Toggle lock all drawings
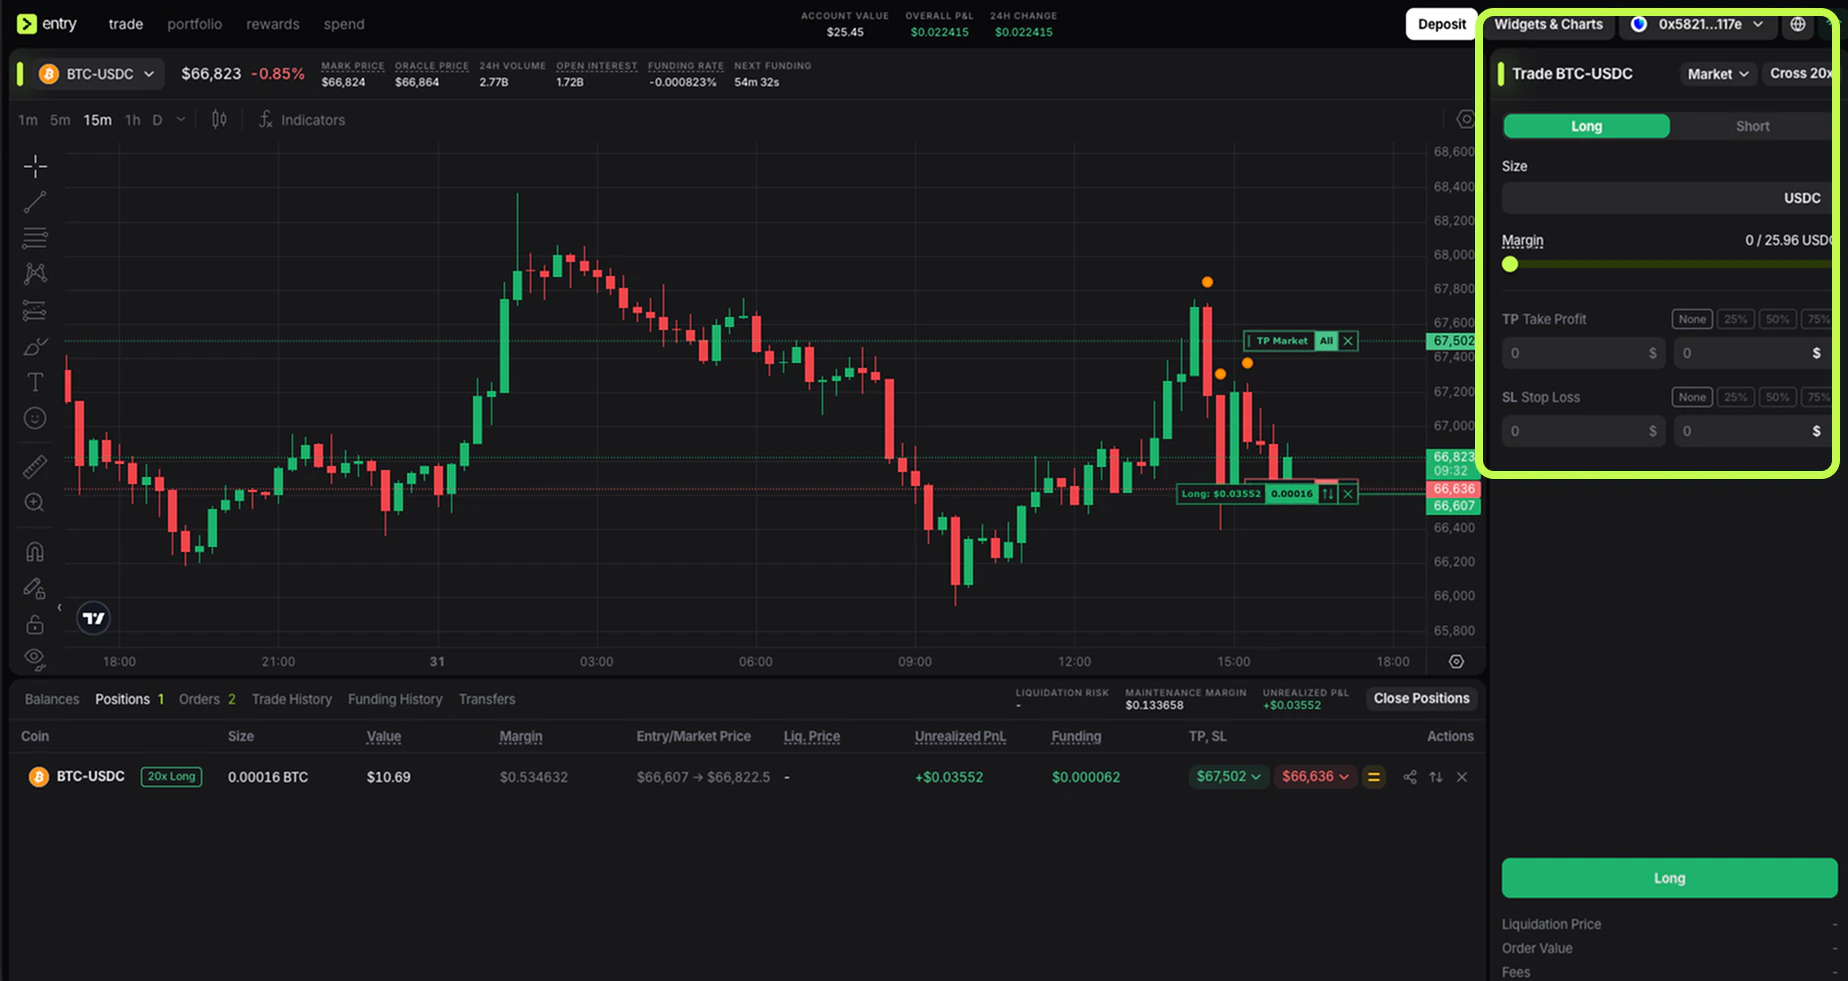The image size is (1848, 981). coord(35,624)
